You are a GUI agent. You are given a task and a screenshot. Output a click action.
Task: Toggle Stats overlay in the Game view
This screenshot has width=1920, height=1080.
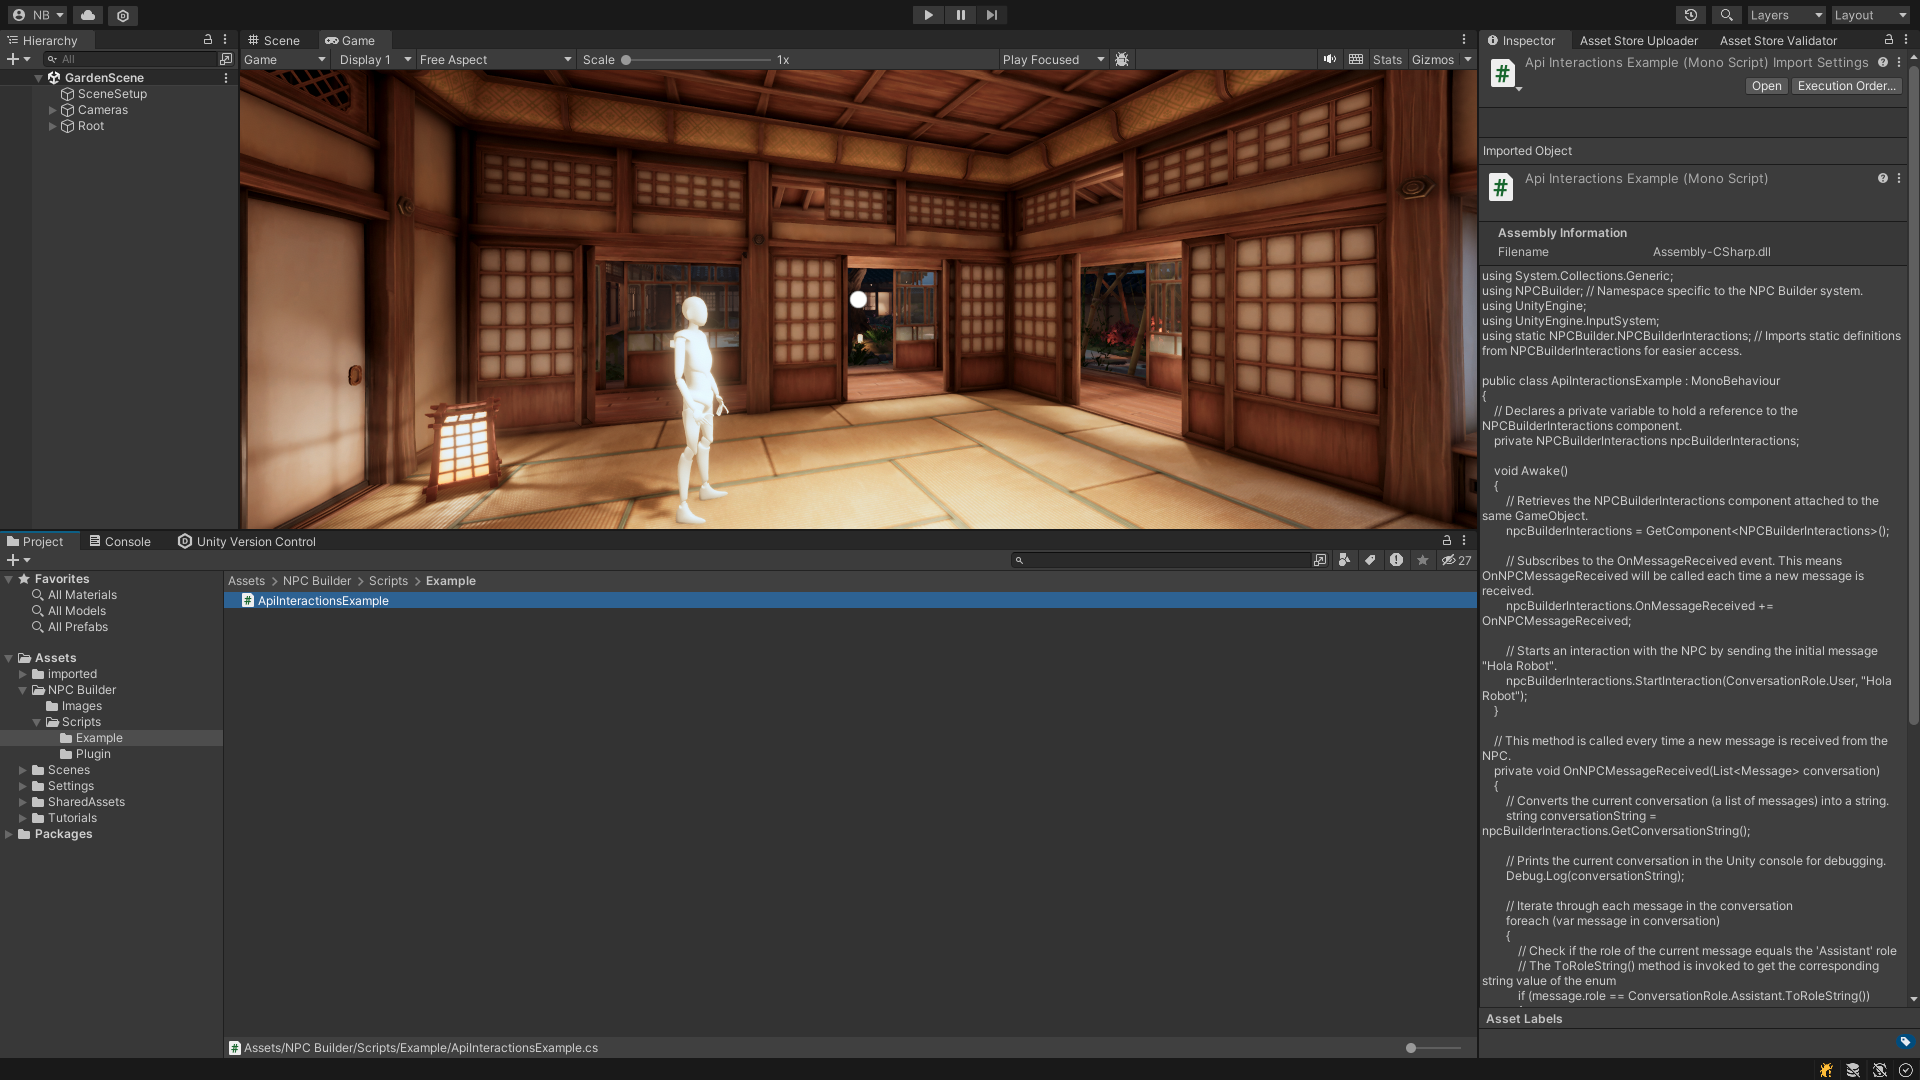[1387, 59]
